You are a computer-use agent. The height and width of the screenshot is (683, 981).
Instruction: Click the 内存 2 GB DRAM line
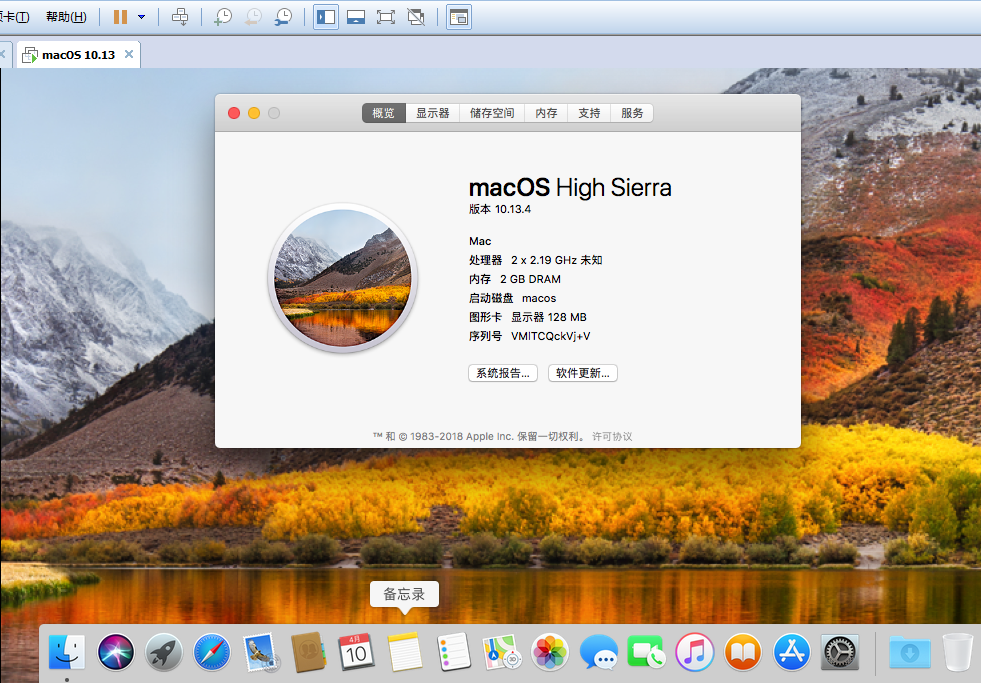[x=515, y=279]
